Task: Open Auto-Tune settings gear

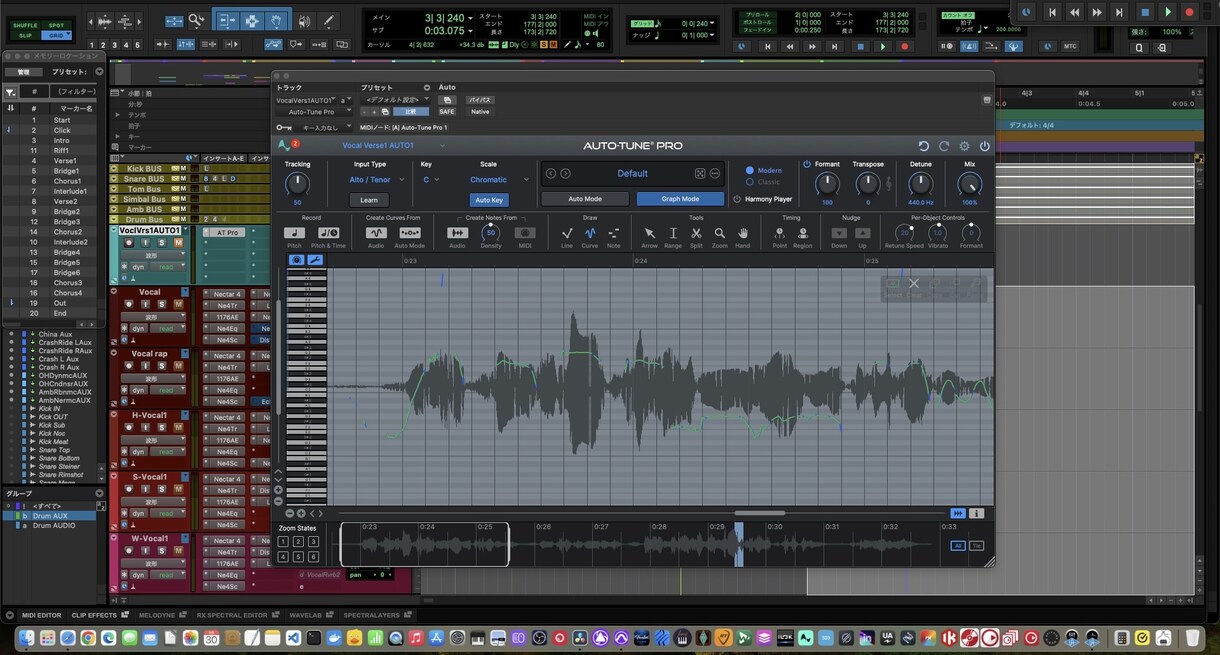Action: (964, 146)
